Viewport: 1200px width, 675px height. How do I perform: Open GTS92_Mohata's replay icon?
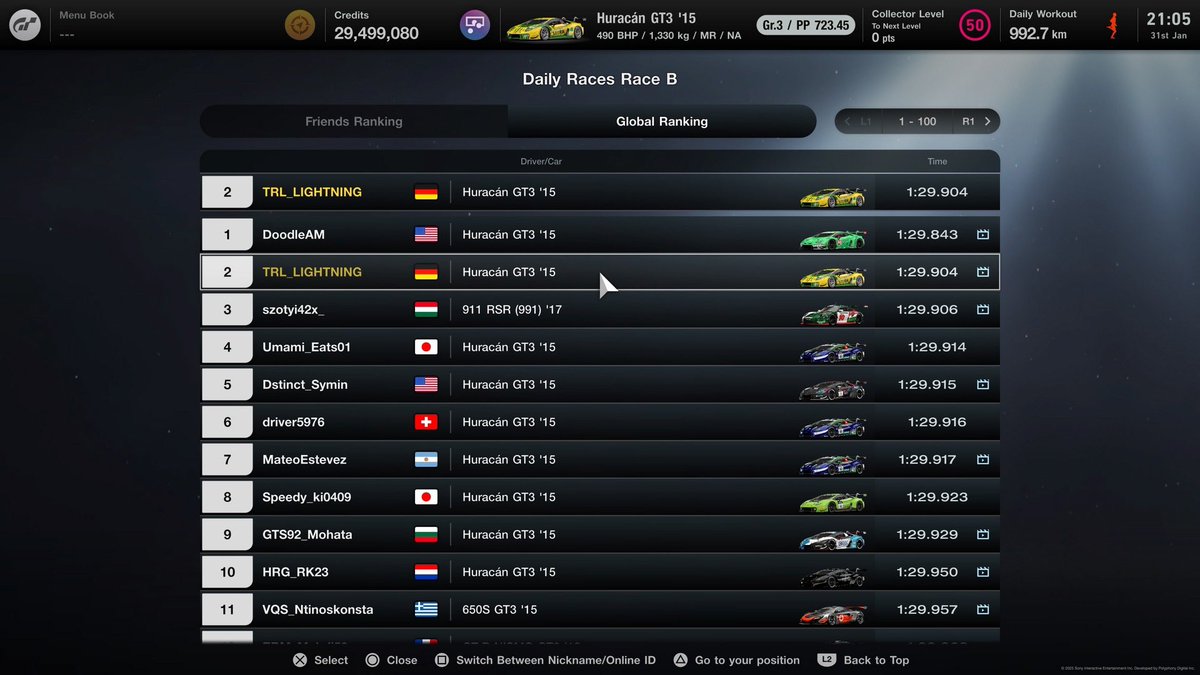point(983,534)
